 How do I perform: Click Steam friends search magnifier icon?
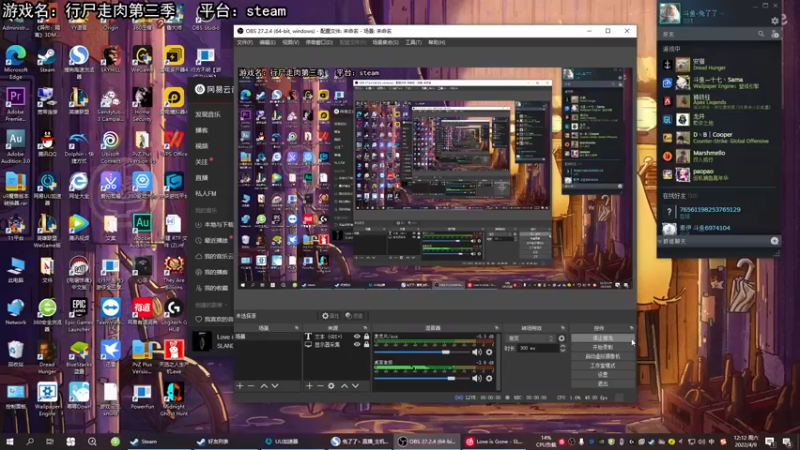pyautogui.click(x=761, y=34)
